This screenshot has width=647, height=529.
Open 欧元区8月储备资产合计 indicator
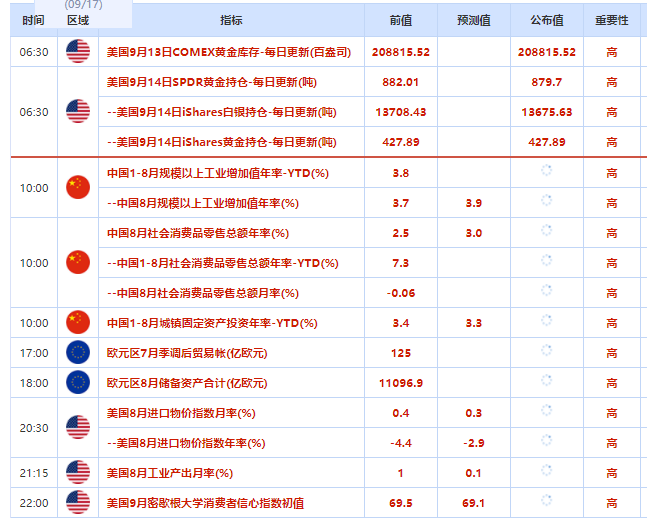(187, 383)
